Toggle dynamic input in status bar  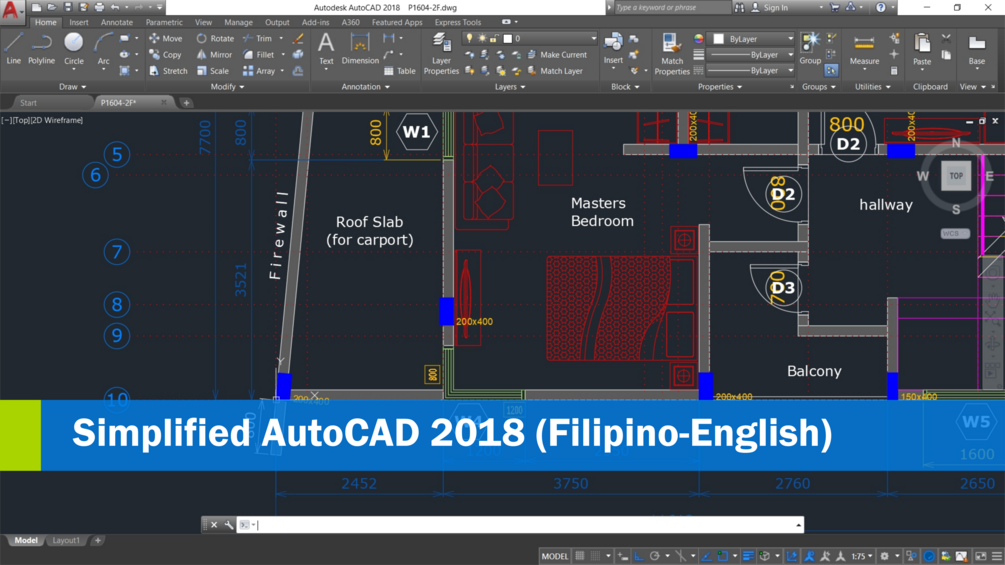coord(622,556)
